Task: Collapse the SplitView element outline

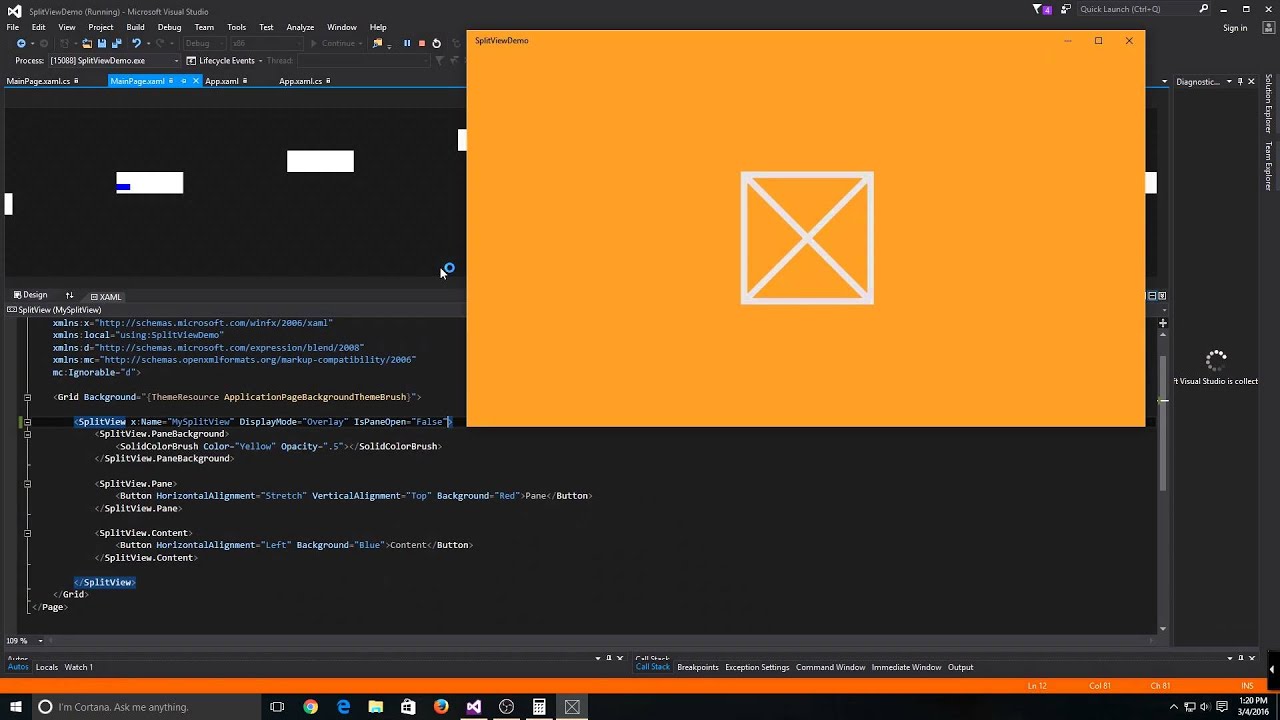Action: point(27,422)
